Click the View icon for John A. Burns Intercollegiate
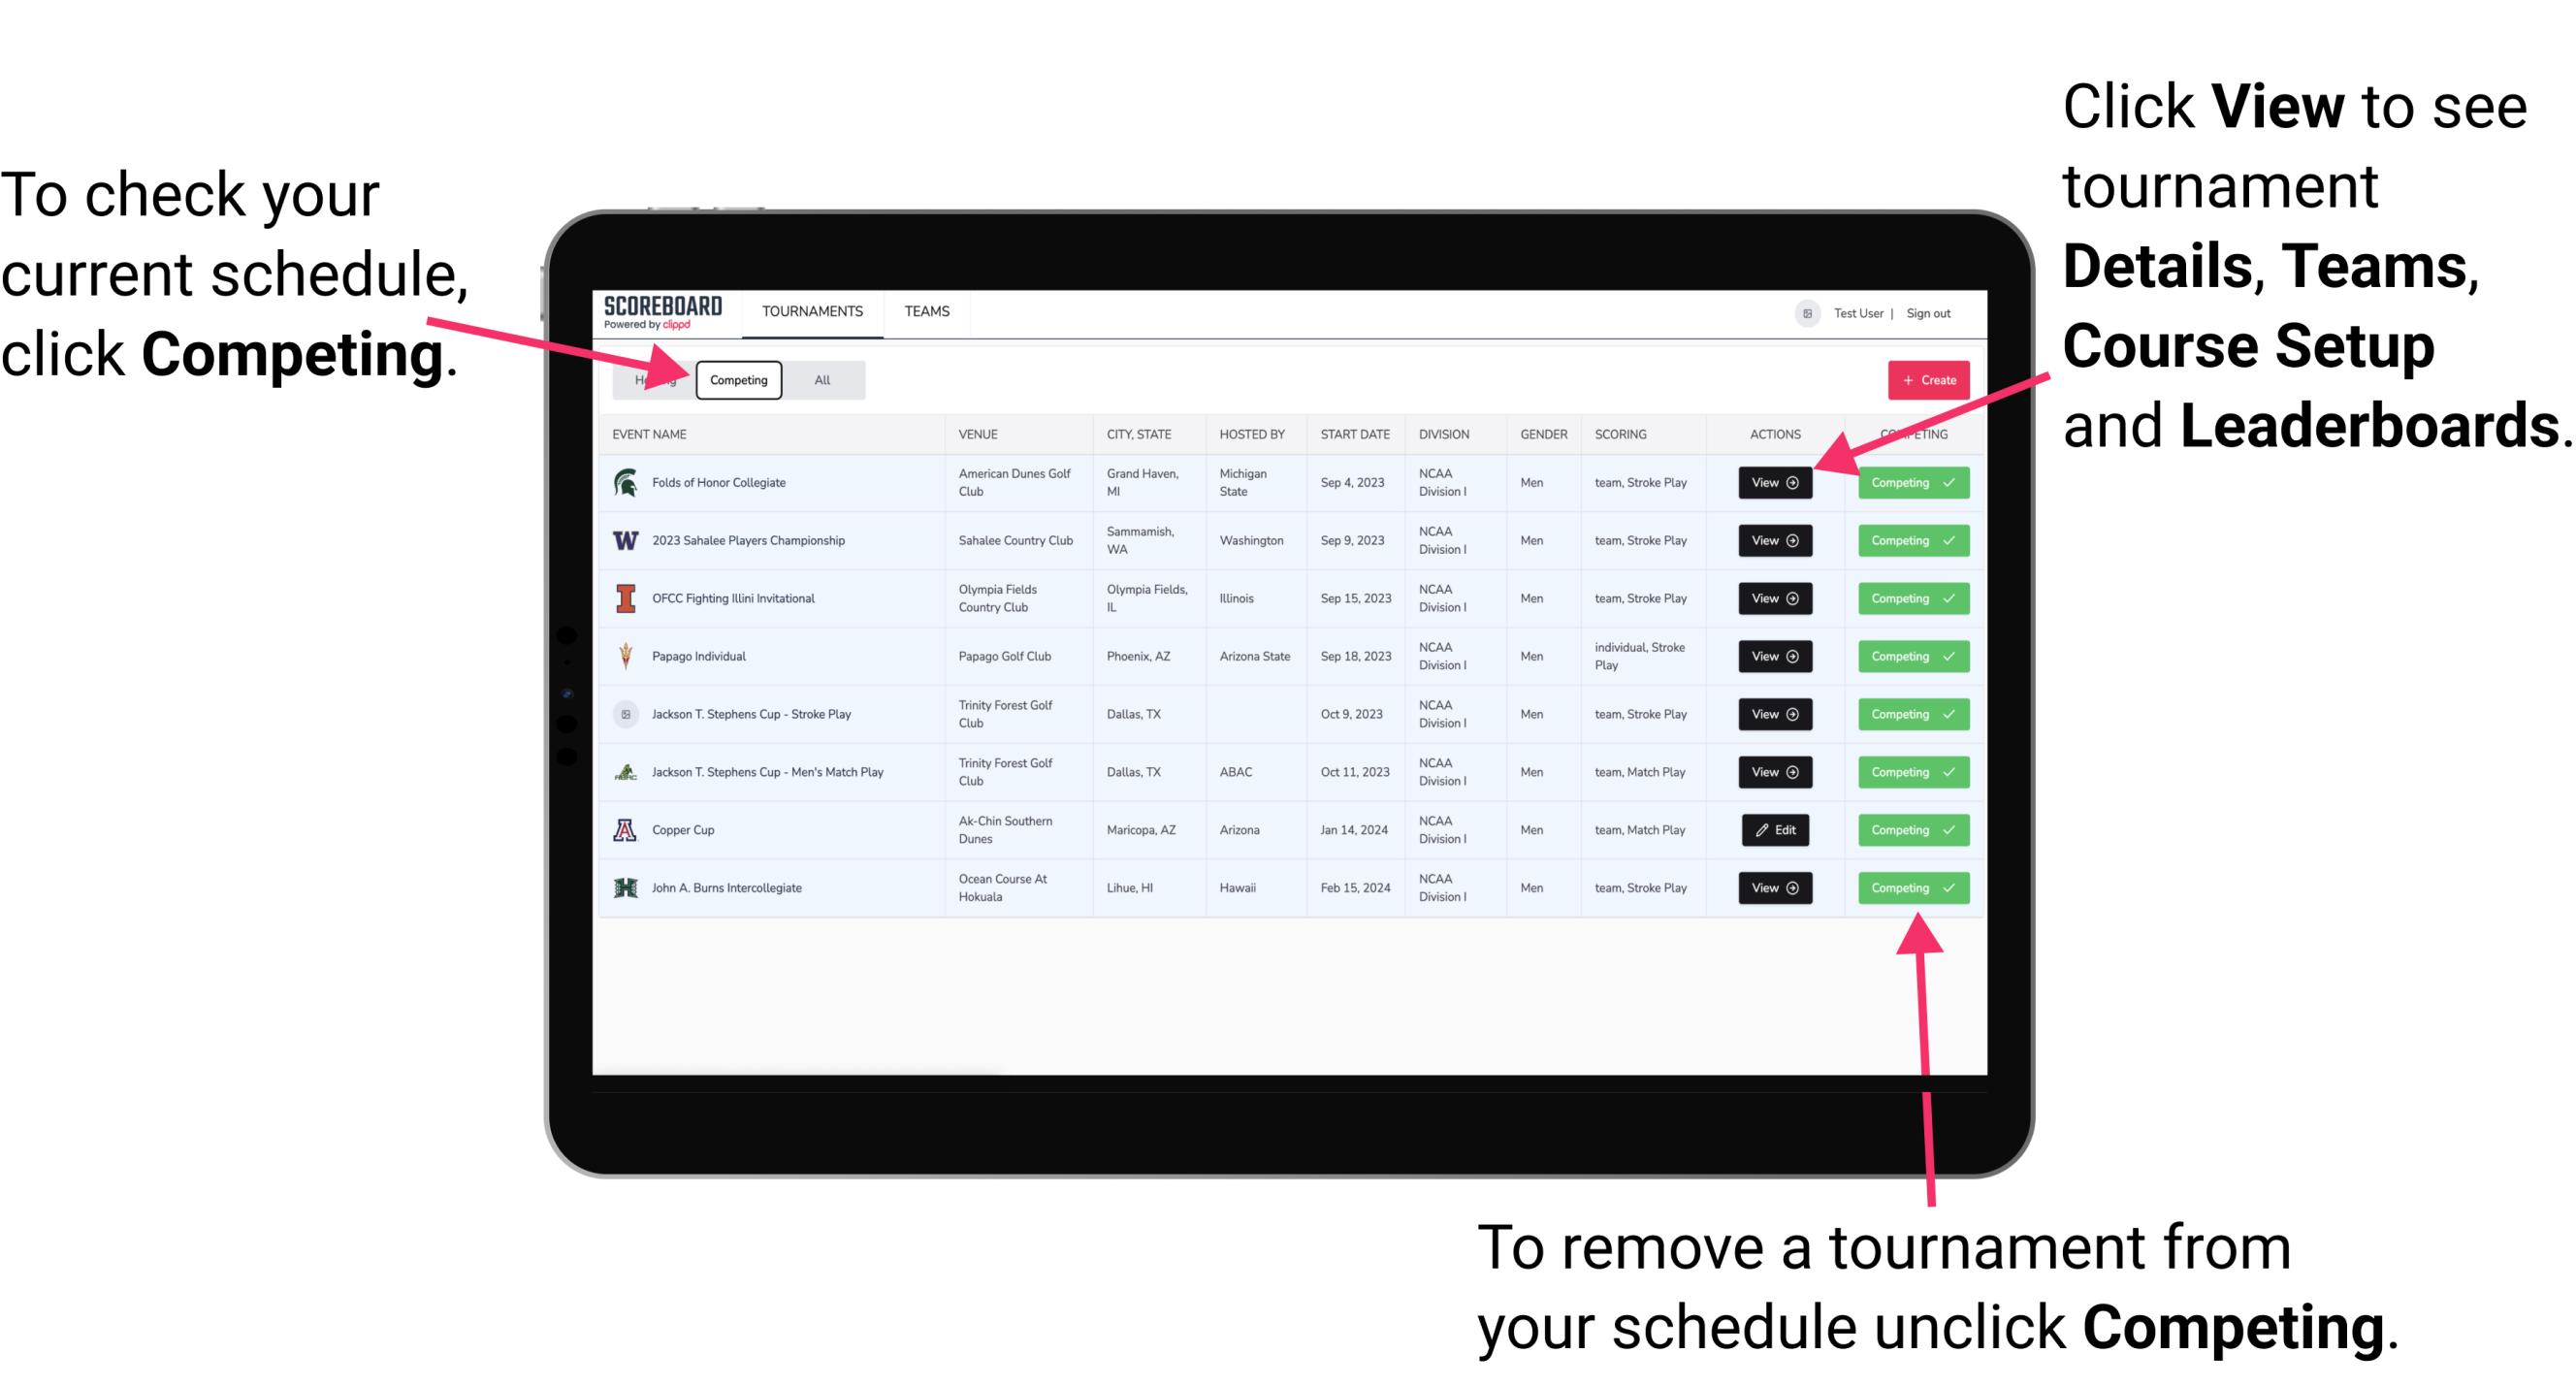Viewport: 2576px width, 1386px height. (1773, 887)
